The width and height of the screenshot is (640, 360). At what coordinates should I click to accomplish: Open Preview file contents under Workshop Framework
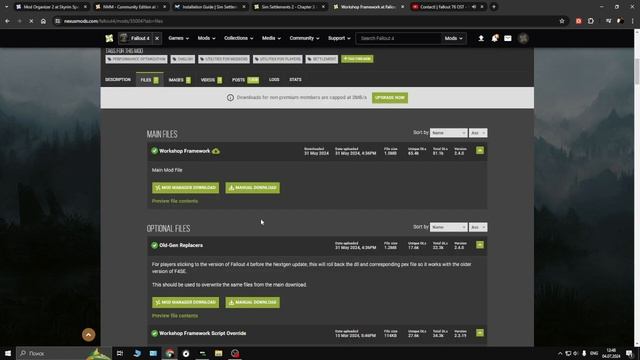(x=175, y=201)
